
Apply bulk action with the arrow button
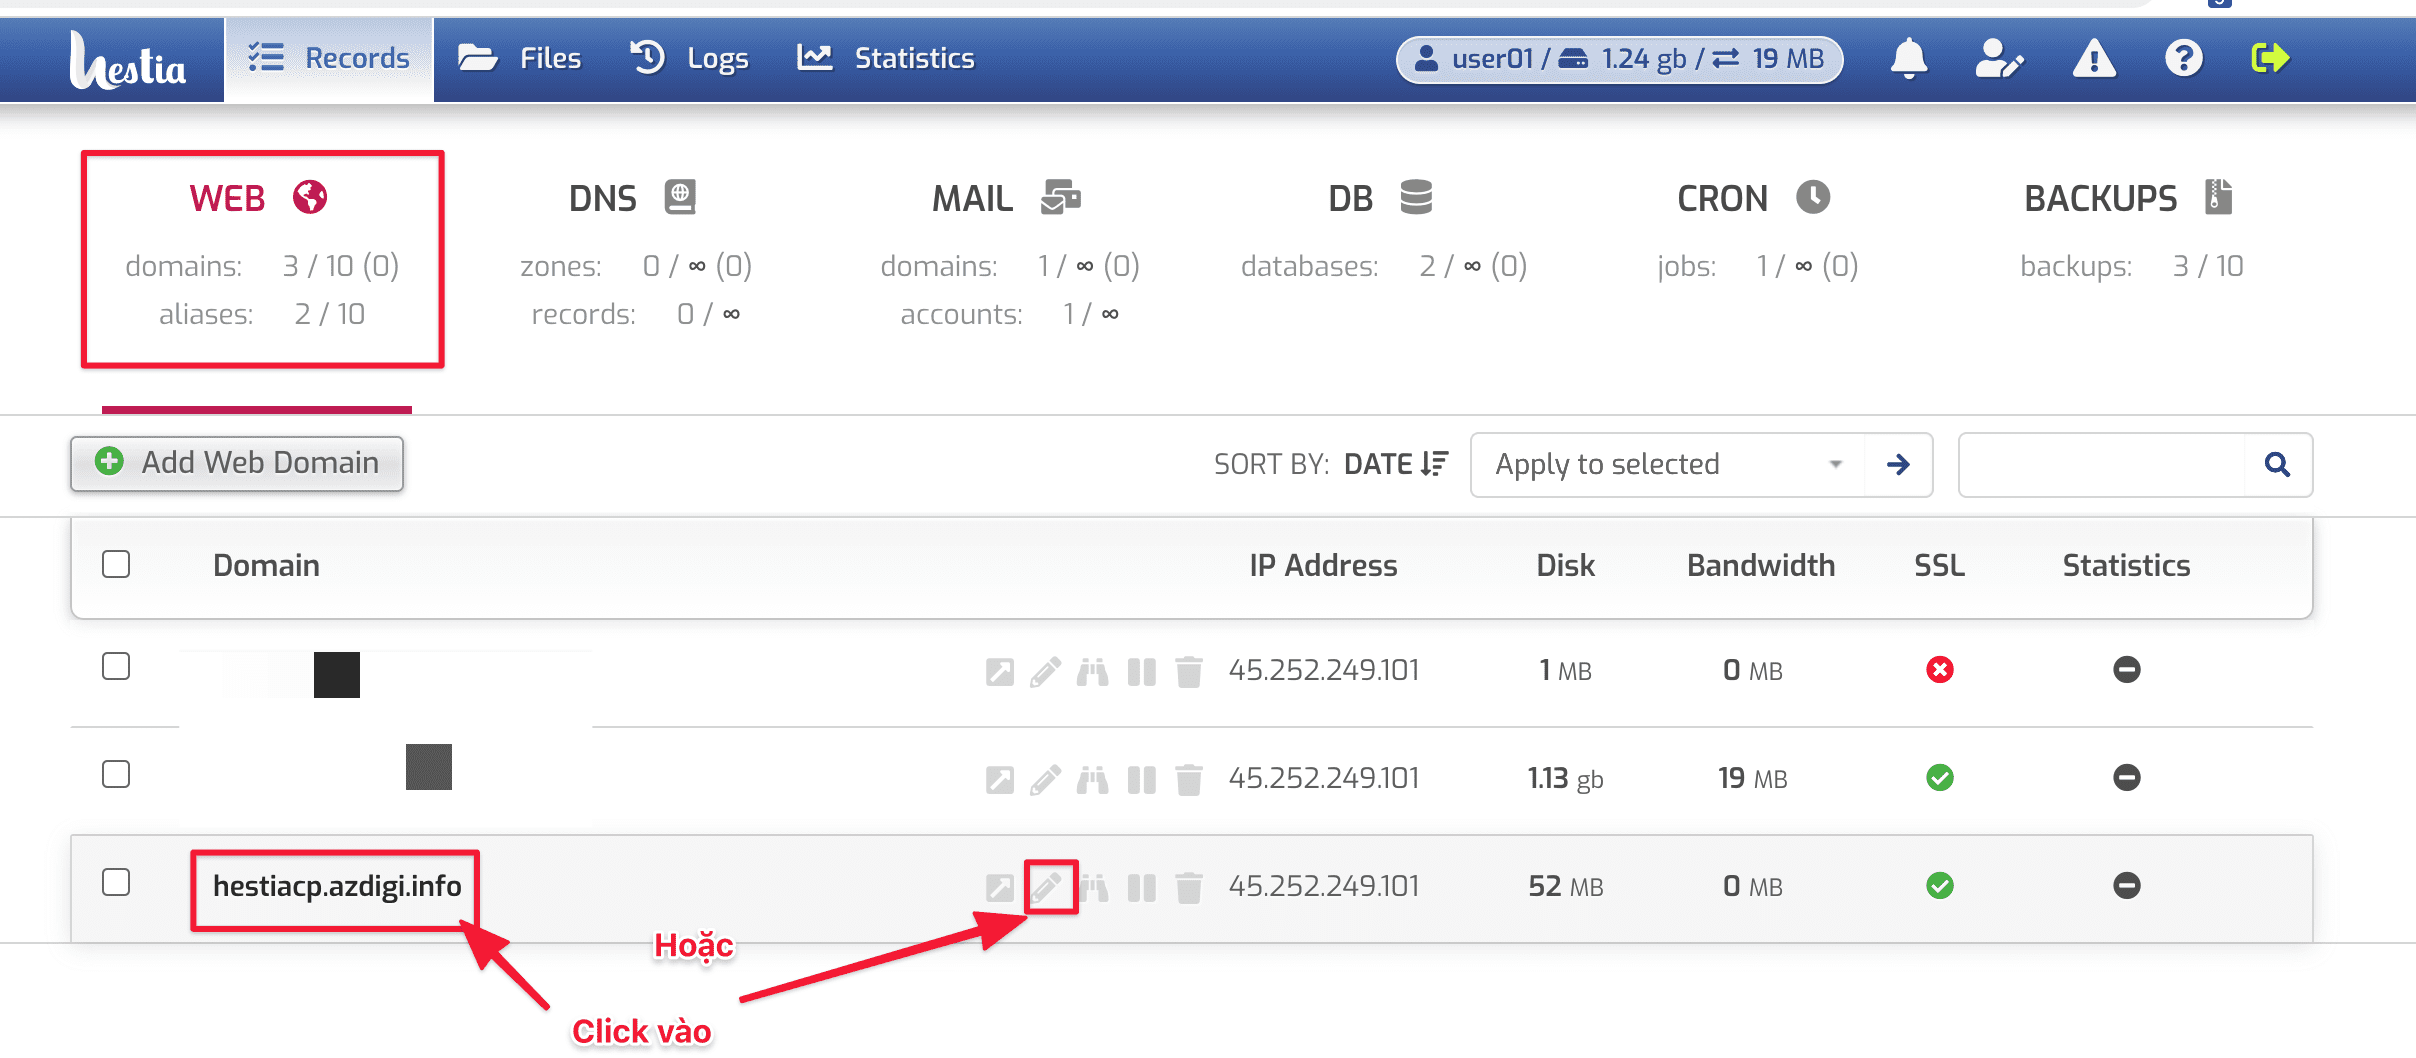click(1898, 464)
